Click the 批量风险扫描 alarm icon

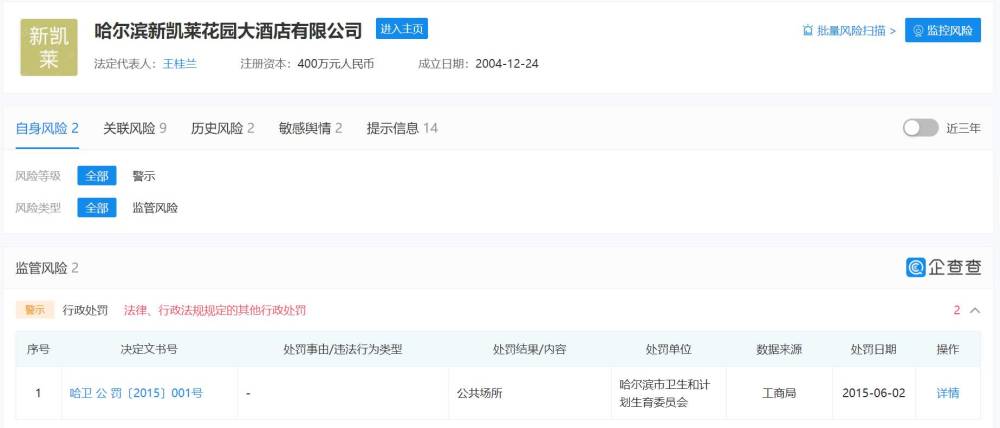point(808,31)
